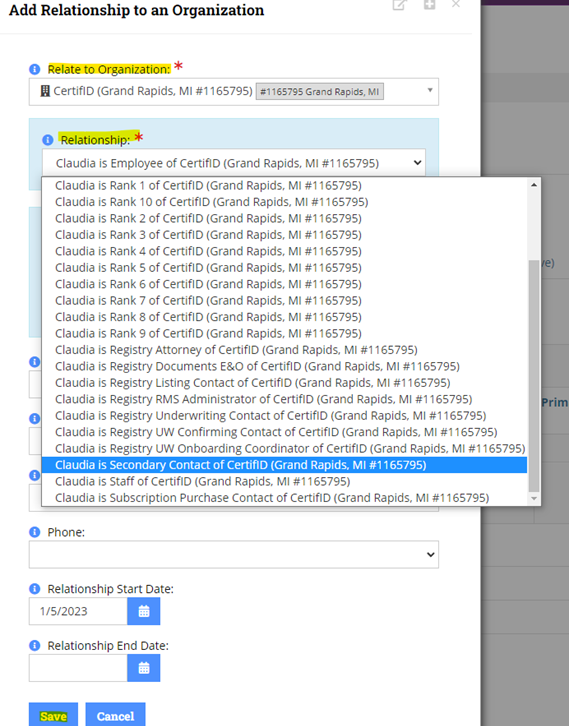This screenshot has width=569, height=726.
Task: Click the info icon next to Relationship label
Action: pos(48,140)
